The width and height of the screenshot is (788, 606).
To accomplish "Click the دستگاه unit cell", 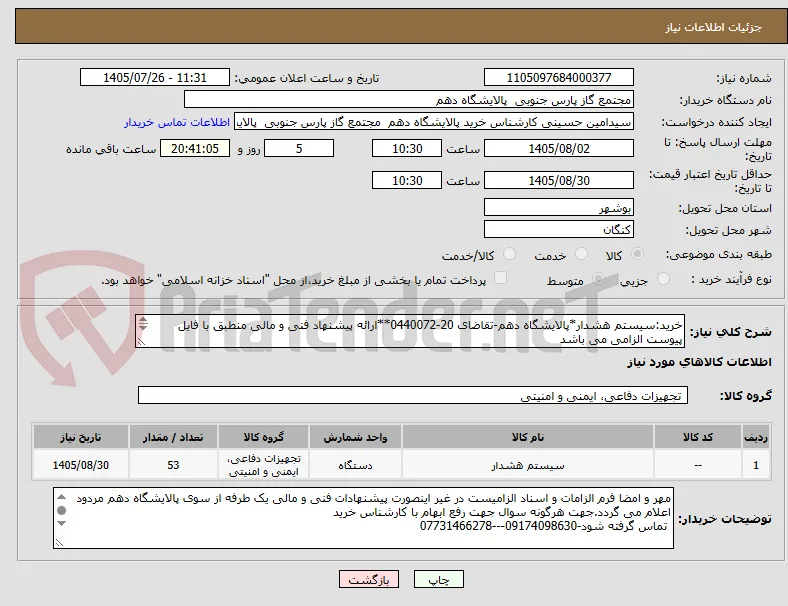I will [x=355, y=465].
